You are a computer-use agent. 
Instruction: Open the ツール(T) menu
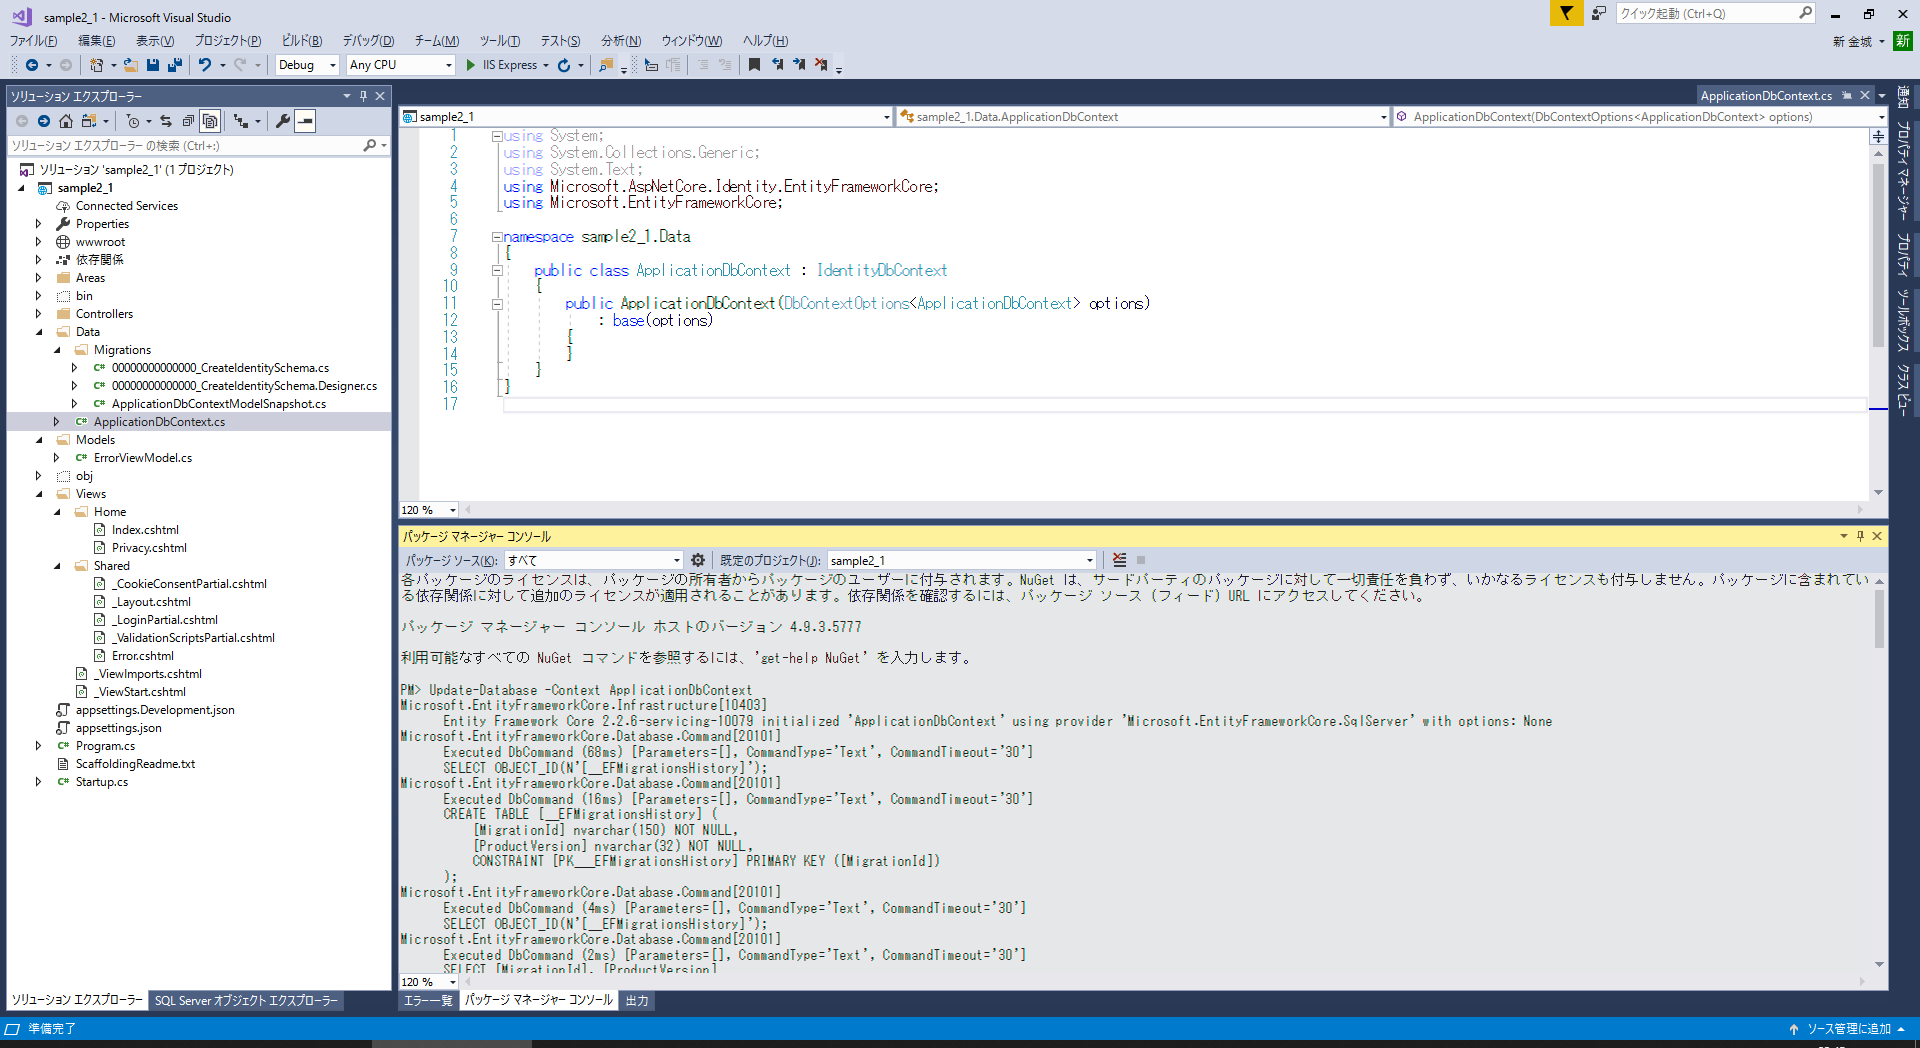499,41
